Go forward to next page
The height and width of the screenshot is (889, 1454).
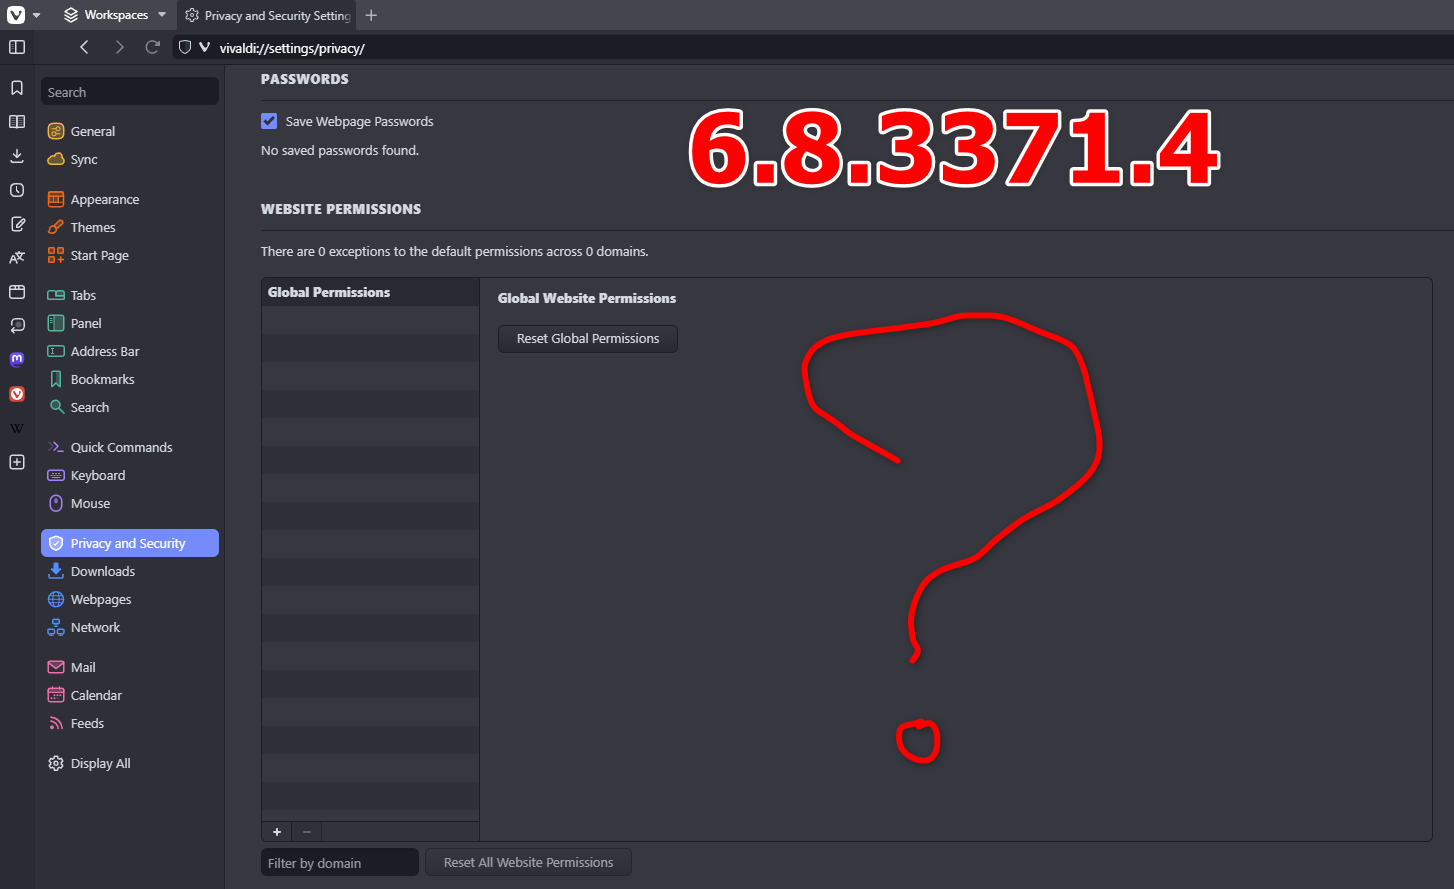coord(119,47)
